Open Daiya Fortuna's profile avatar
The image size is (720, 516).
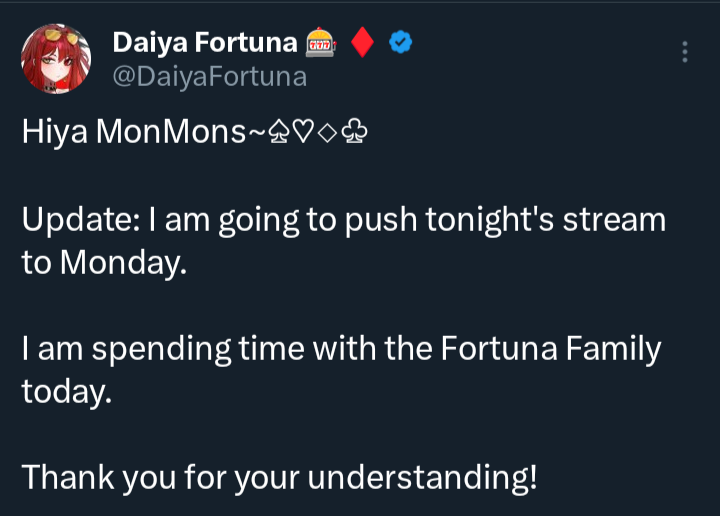(53, 58)
